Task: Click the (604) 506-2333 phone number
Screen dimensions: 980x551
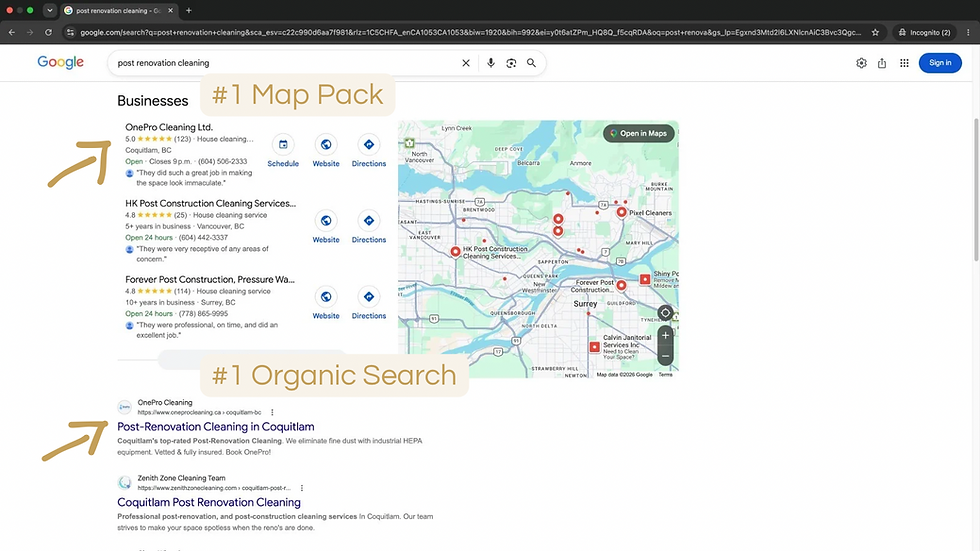Action: (x=222, y=161)
